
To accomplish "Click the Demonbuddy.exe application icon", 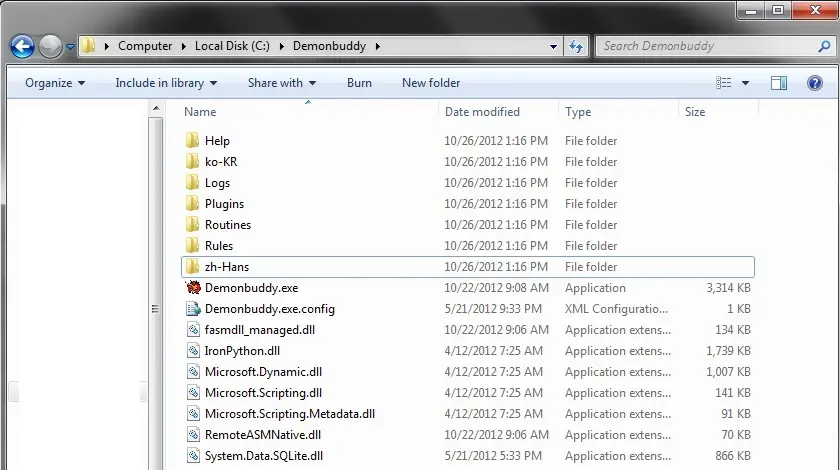I will pos(193,287).
